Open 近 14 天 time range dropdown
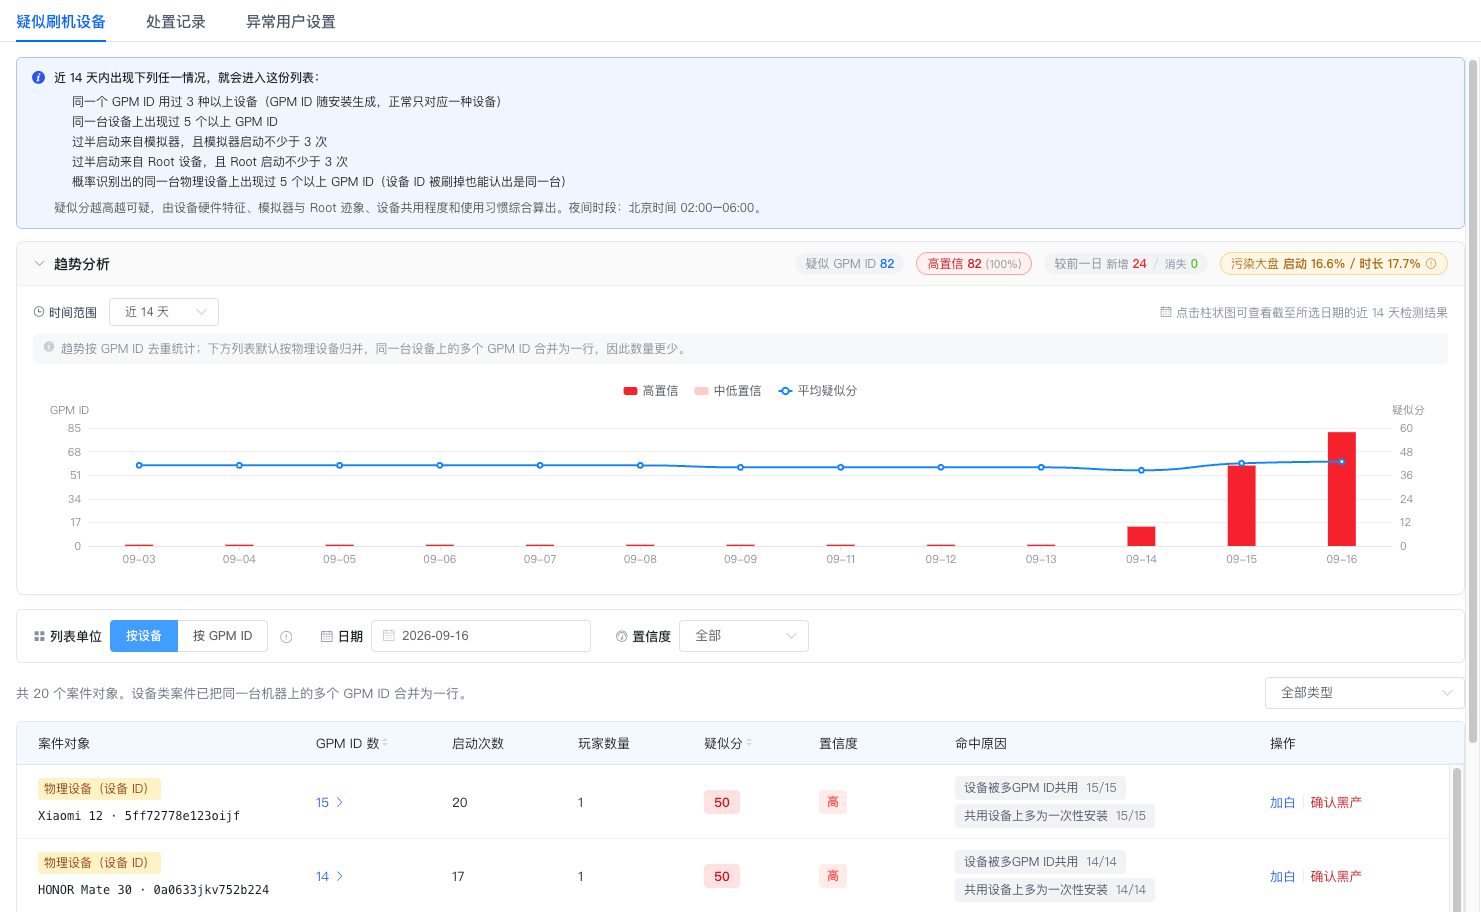Viewport: 1481px width, 912px height. (164, 312)
